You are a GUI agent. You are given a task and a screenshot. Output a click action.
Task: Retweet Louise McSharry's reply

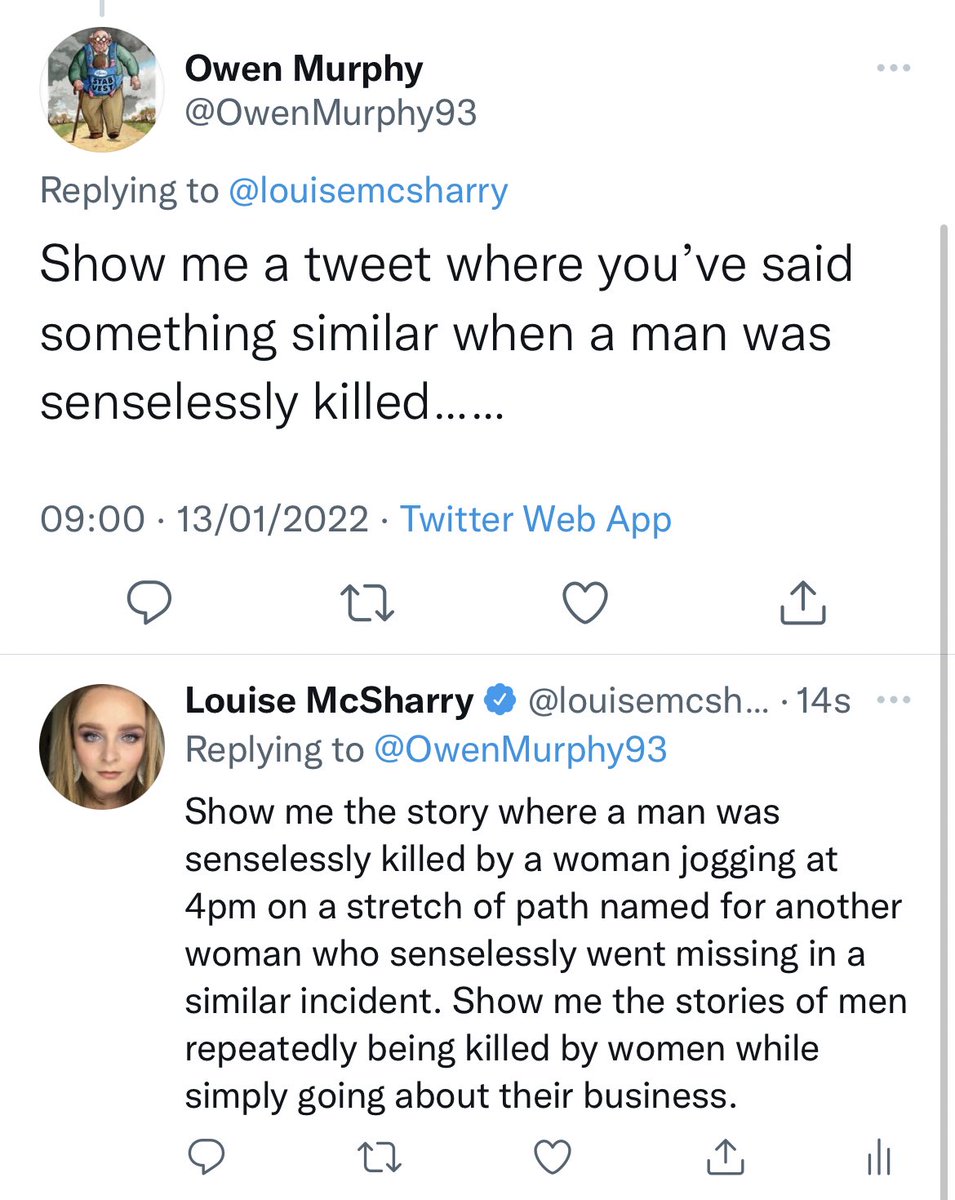point(377,1157)
